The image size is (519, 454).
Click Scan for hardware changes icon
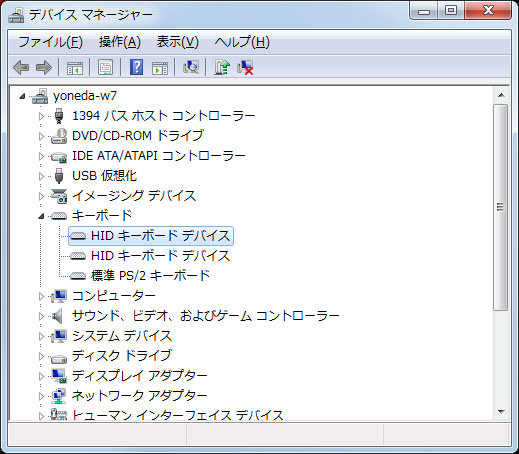coord(191,67)
